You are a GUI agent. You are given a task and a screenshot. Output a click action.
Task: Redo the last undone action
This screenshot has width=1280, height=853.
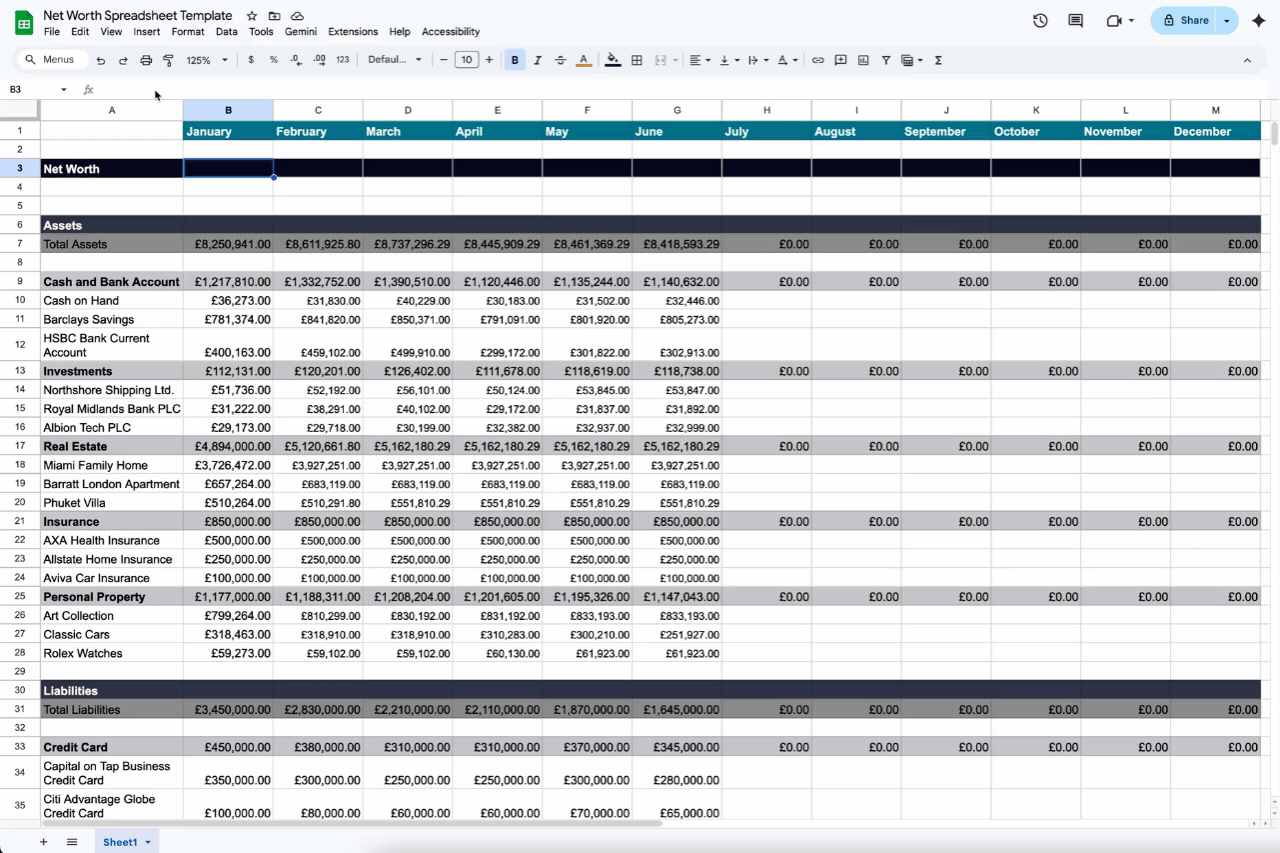[x=123, y=60]
